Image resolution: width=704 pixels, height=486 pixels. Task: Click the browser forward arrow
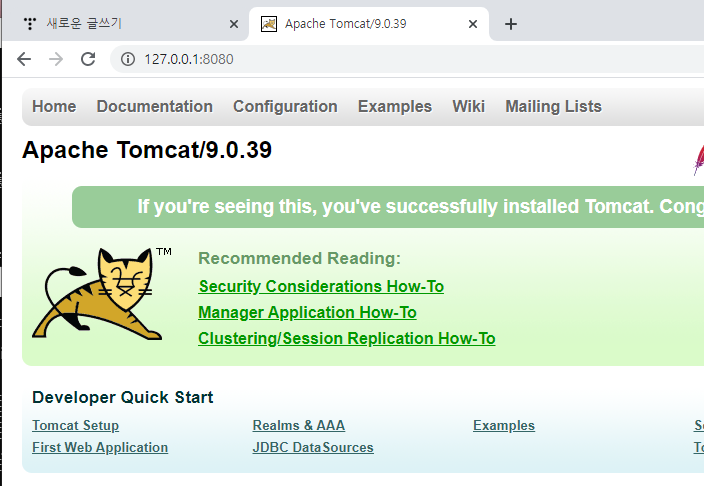coord(56,59)
